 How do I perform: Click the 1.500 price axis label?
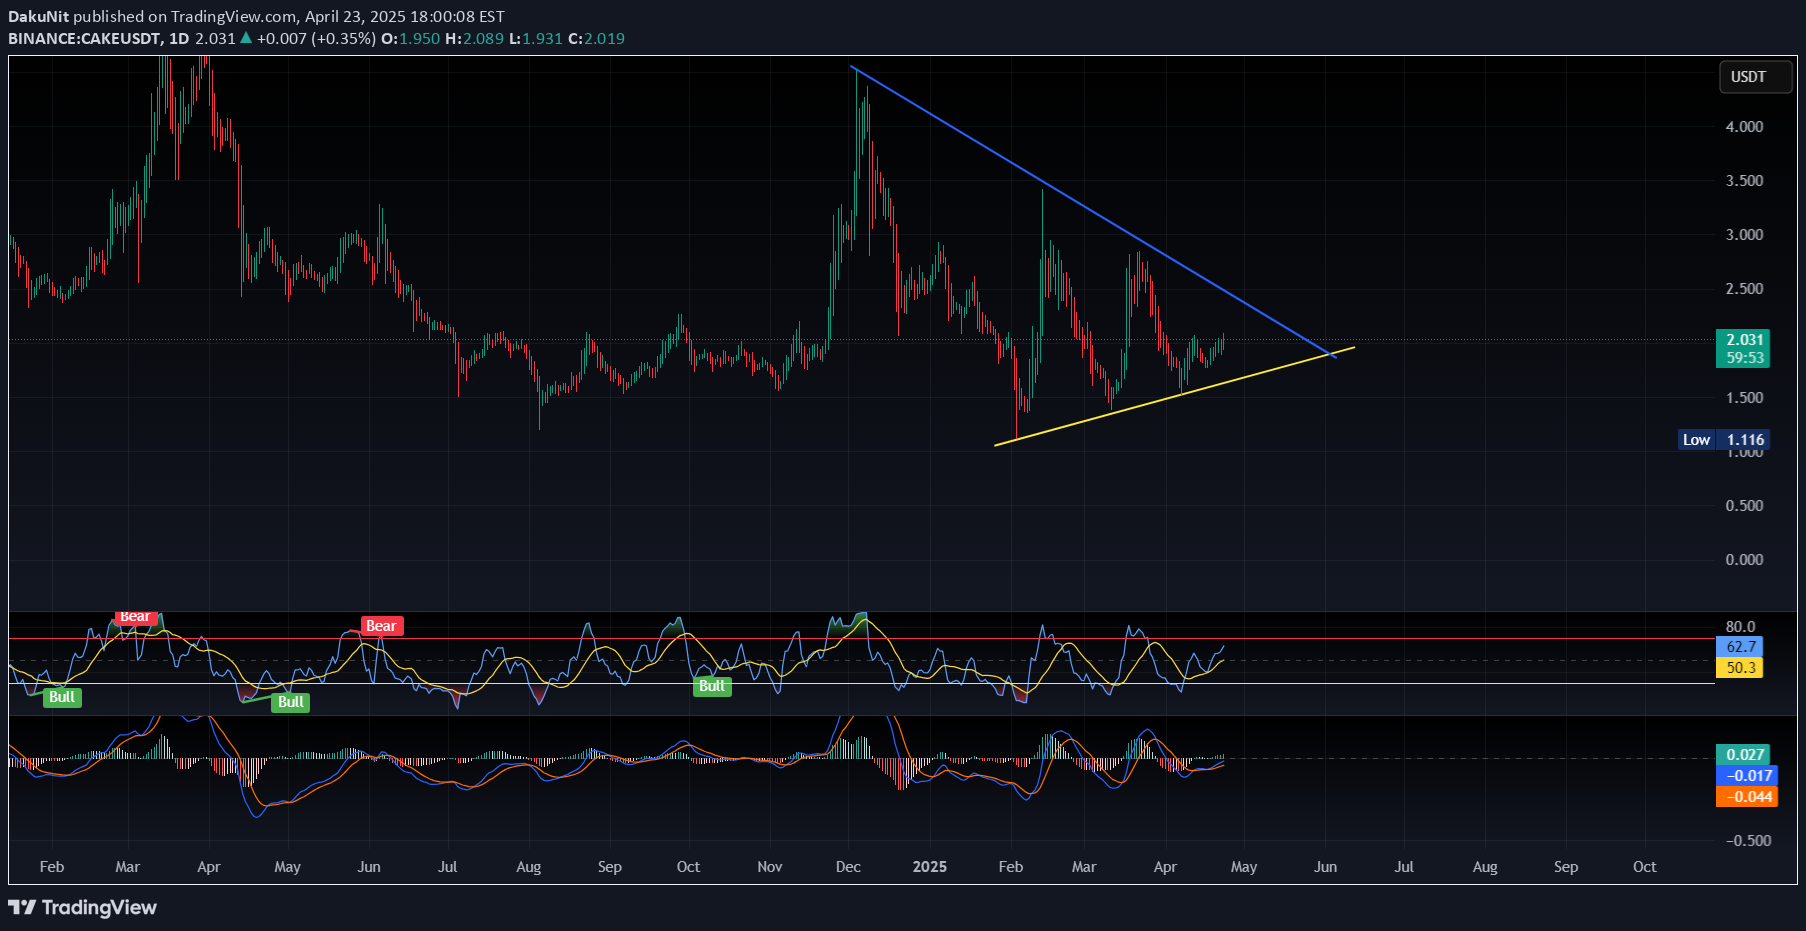tap(1744, 398)
